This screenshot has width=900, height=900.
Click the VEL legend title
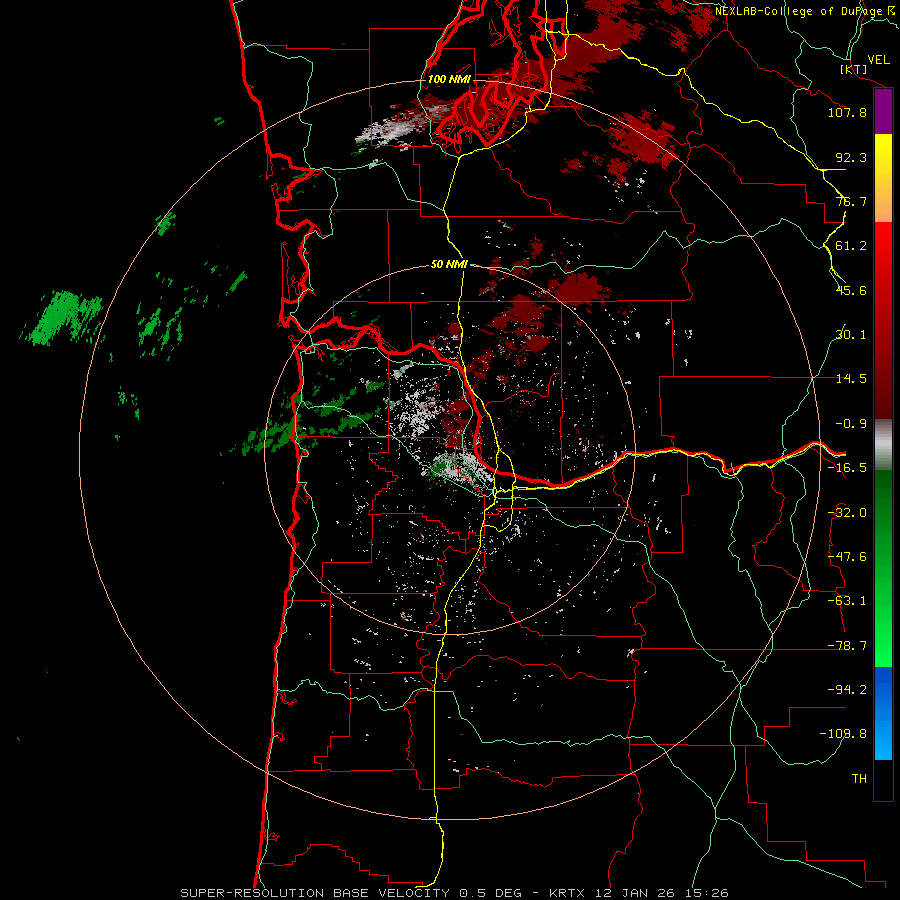[878, 60]
